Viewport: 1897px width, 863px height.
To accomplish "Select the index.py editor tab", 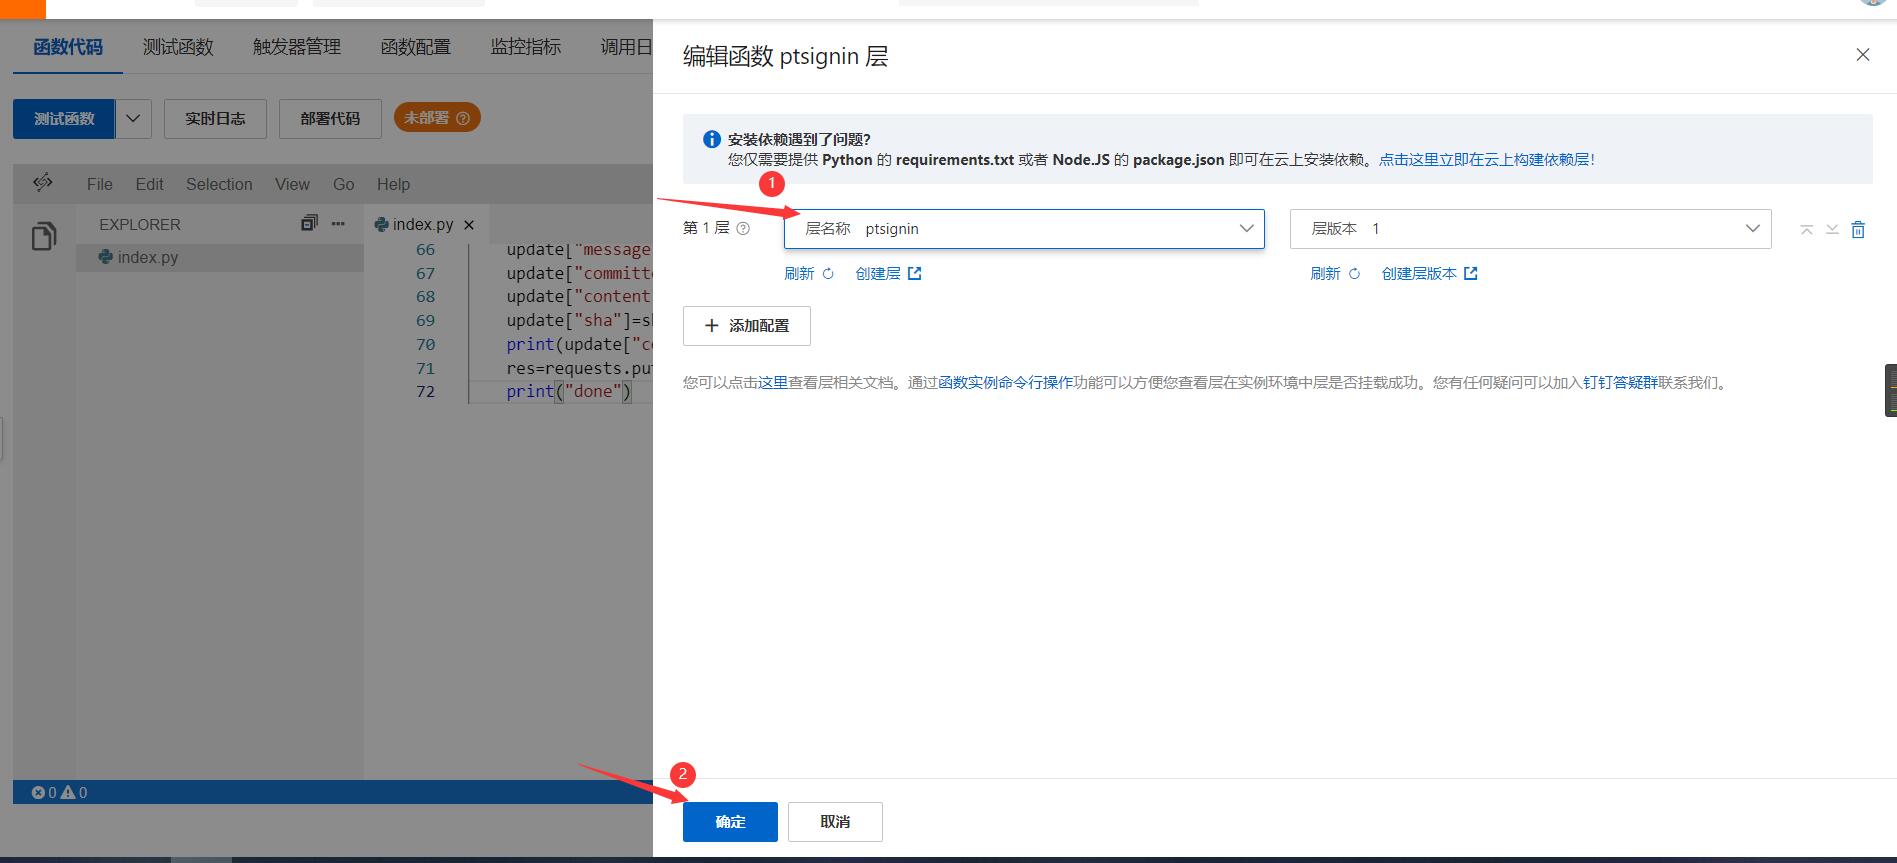I will tap(422, 225).
